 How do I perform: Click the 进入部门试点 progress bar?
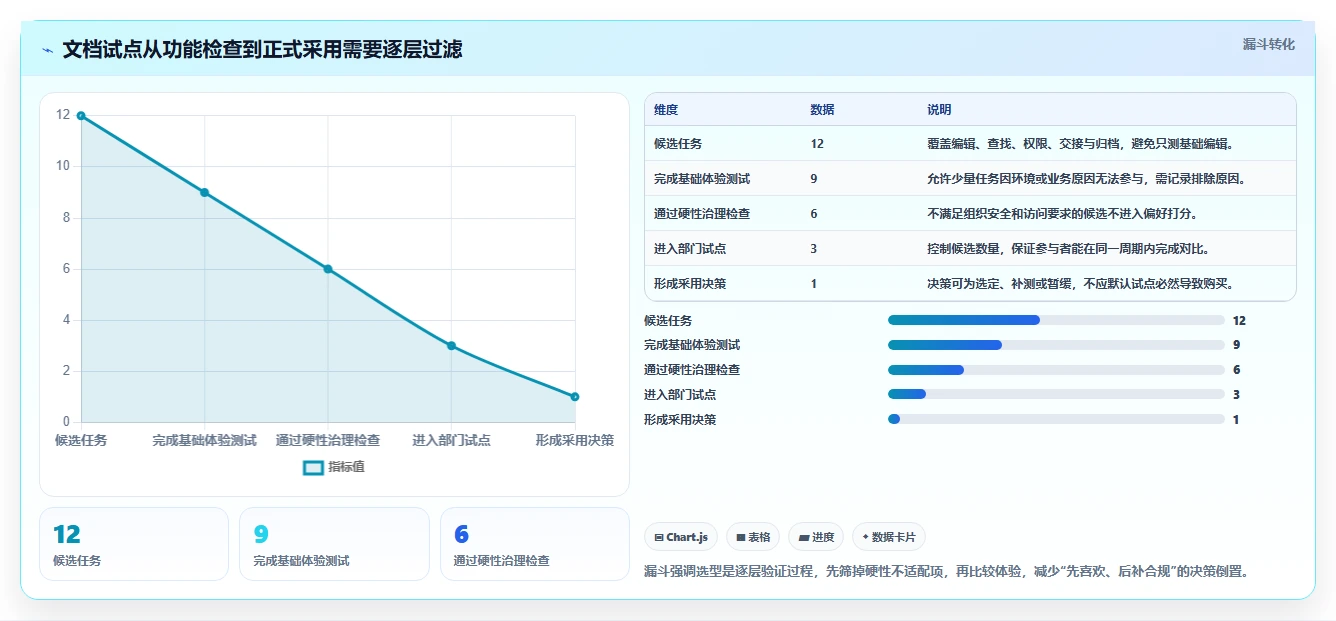(x=1056, y=395)
